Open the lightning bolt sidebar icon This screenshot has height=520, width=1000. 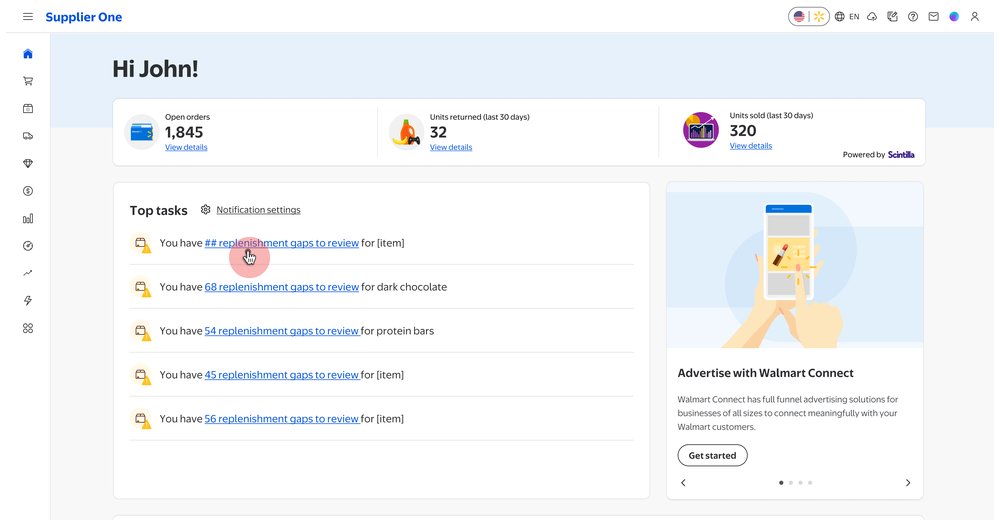[28, 301]
